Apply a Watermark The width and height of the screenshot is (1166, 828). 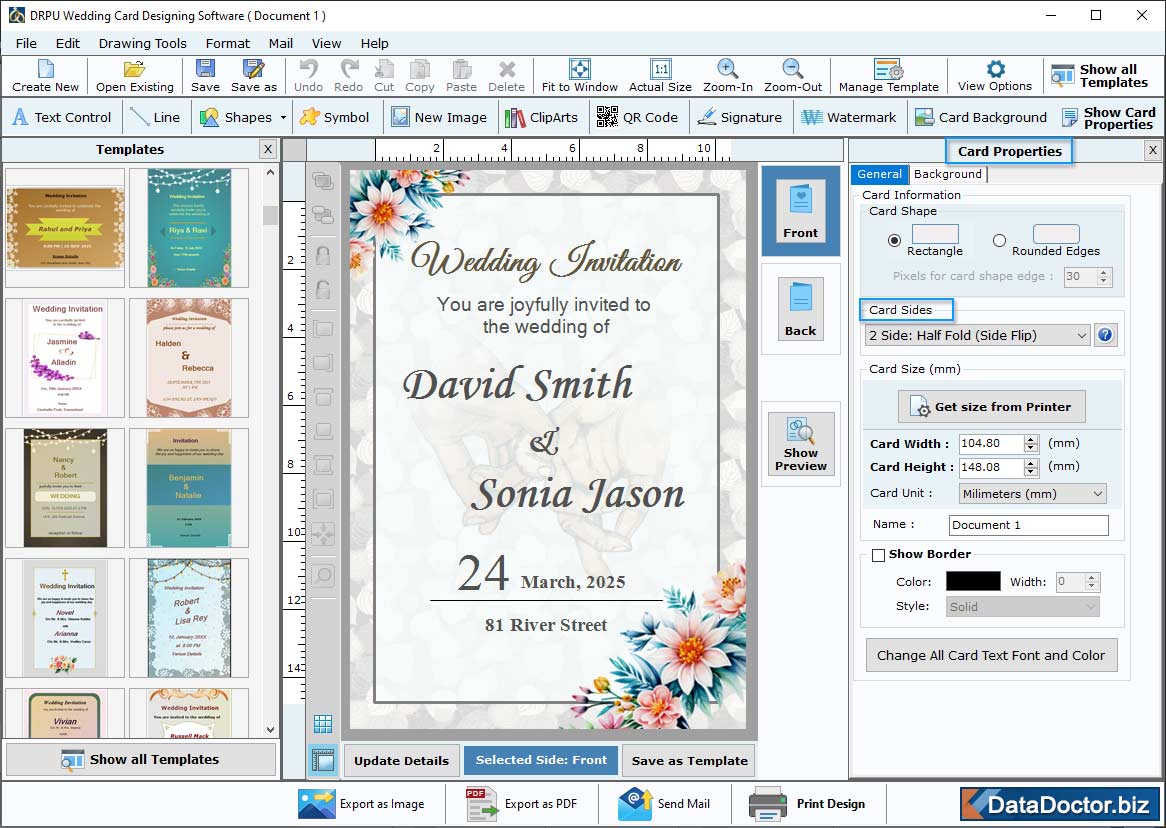(x=850, y=117)
